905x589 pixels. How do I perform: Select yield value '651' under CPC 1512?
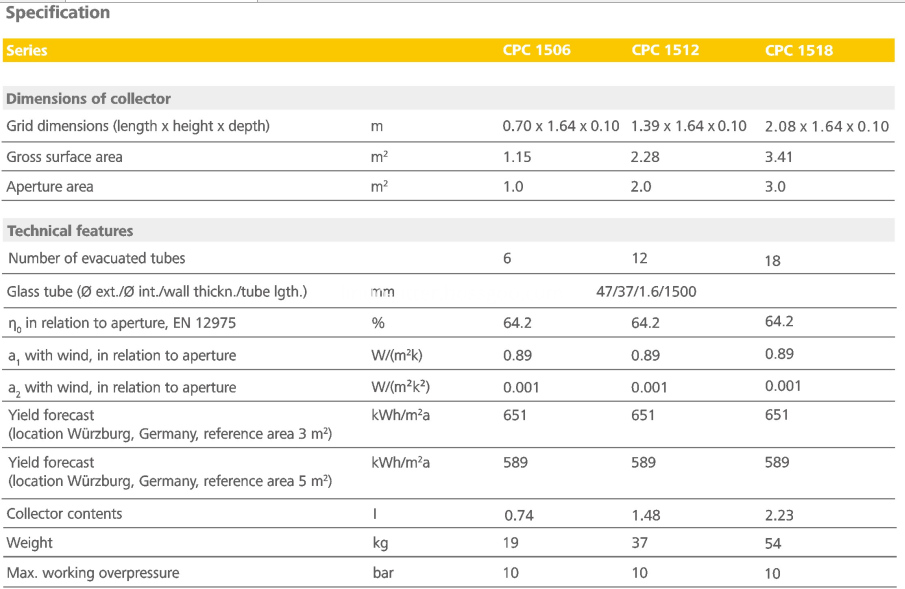pos(643,415)
